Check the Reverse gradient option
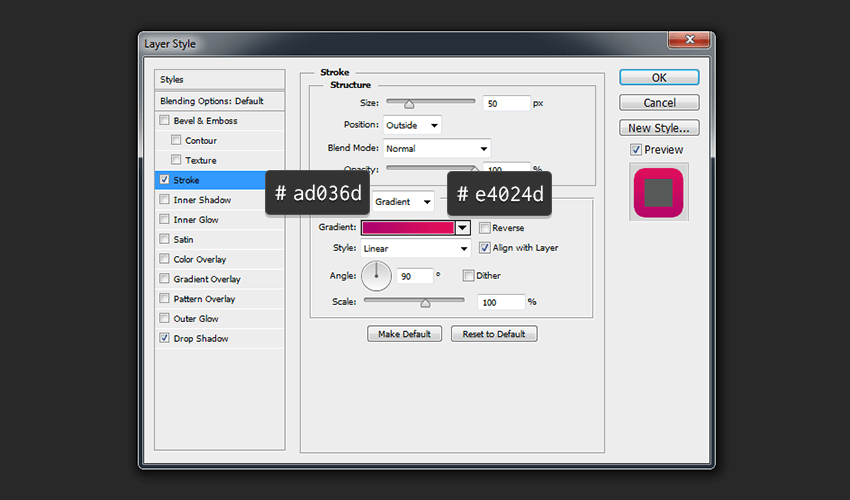Image resolution: width=850 pixels, height=500 pixels. pyautogui.click(x=485, y=228)
